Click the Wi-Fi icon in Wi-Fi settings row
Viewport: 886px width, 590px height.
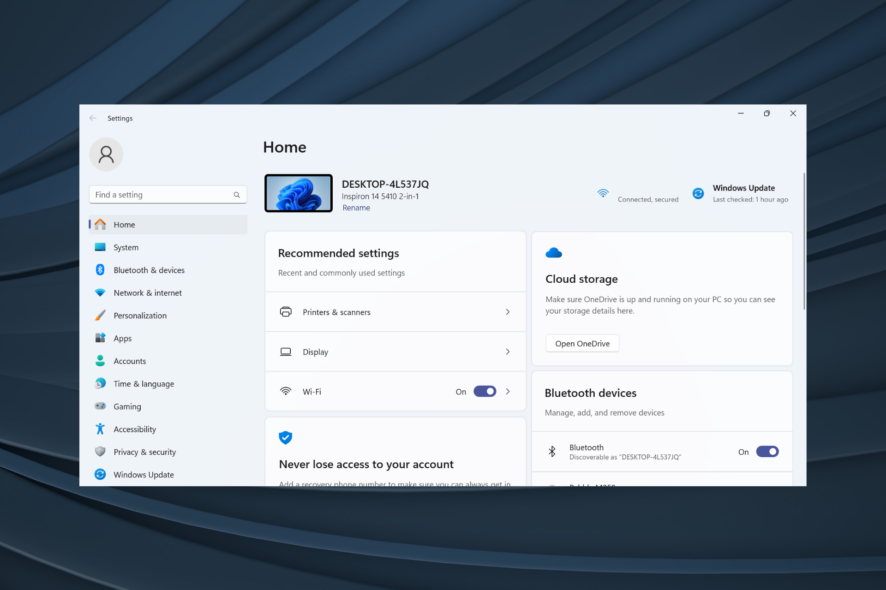click(286, 391)
